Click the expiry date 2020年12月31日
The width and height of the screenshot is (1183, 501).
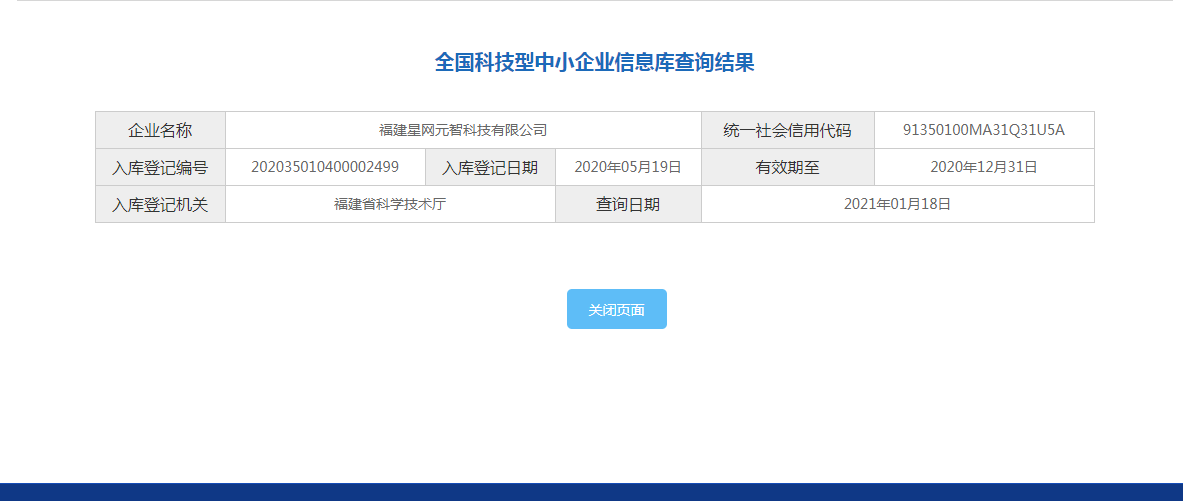click(983, 167)
